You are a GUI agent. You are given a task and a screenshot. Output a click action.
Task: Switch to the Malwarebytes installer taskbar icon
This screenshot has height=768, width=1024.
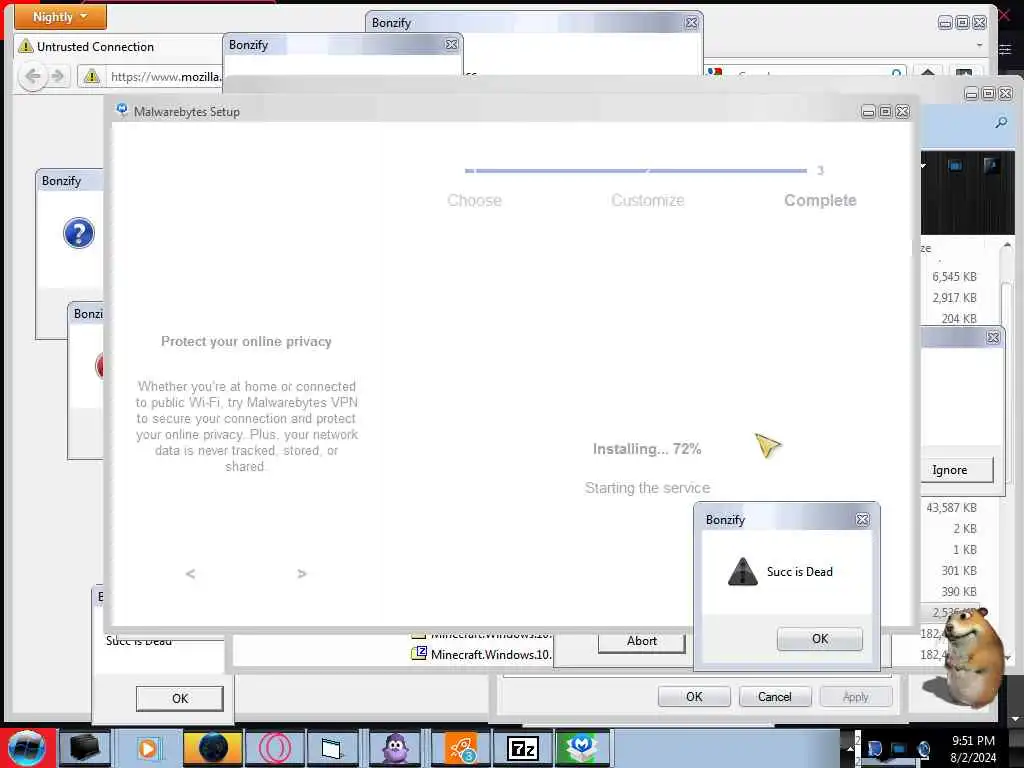pos(583,748)
